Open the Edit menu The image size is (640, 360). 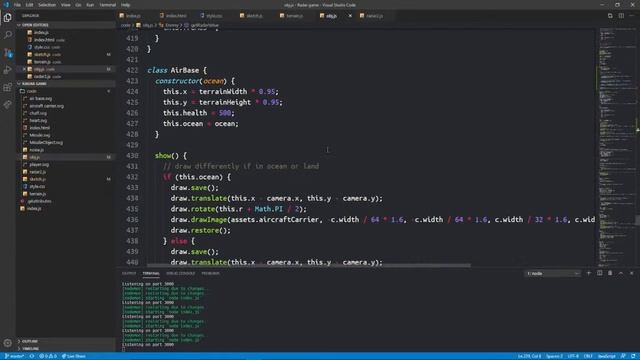29,5
